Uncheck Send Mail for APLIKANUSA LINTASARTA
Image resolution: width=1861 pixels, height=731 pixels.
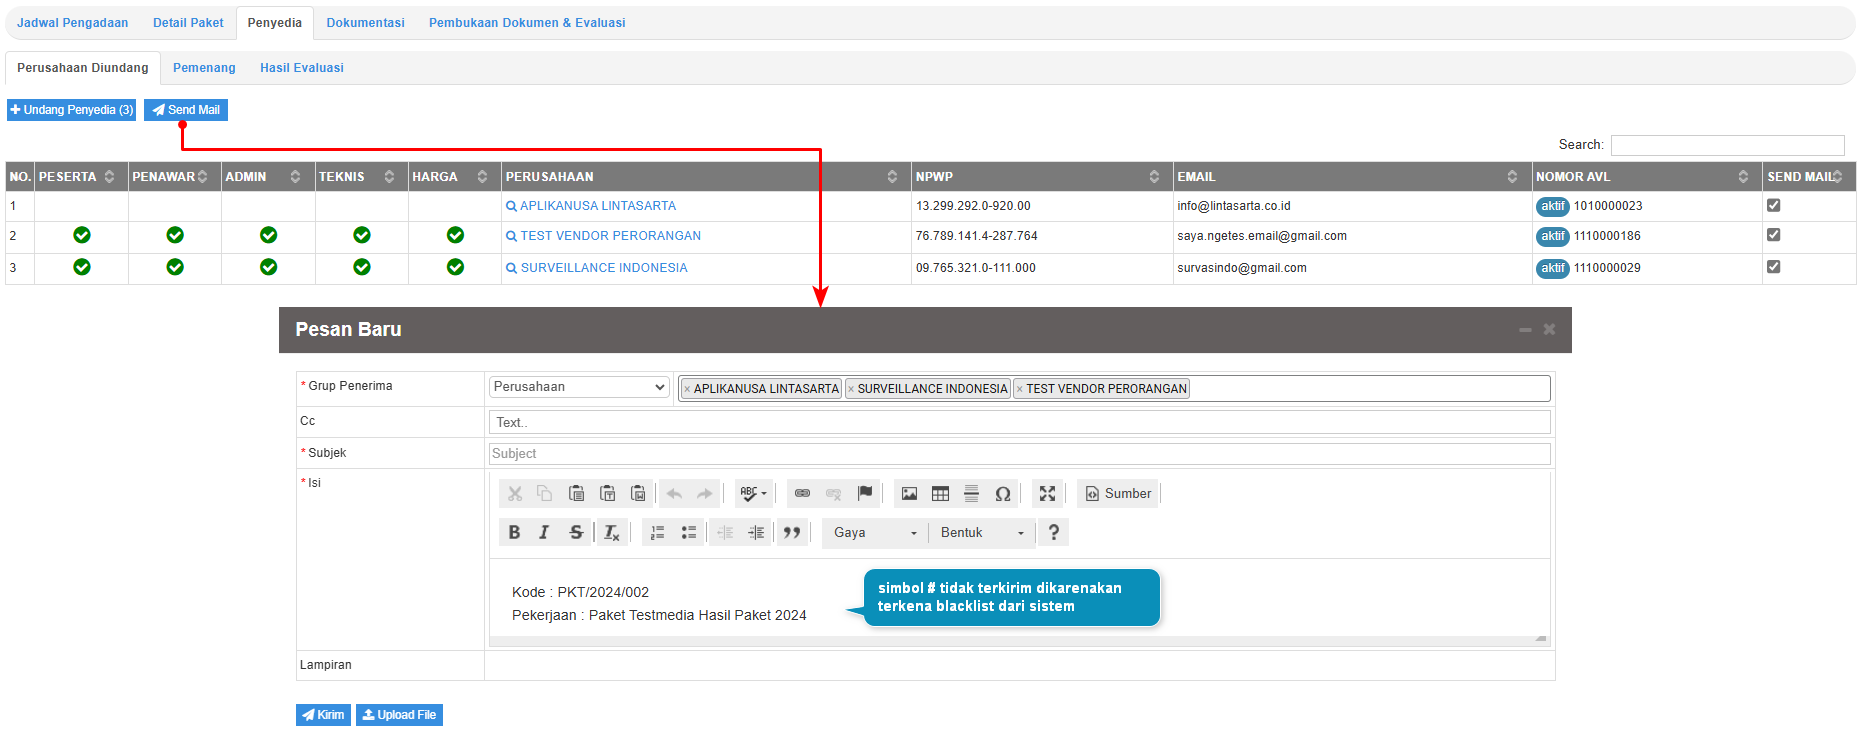click(x=1773, y=205)
